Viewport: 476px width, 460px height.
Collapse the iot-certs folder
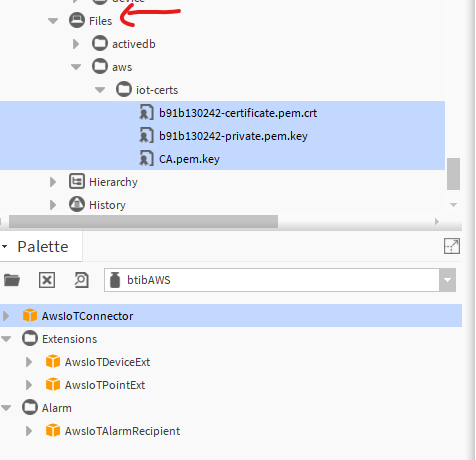pos(100,90)
